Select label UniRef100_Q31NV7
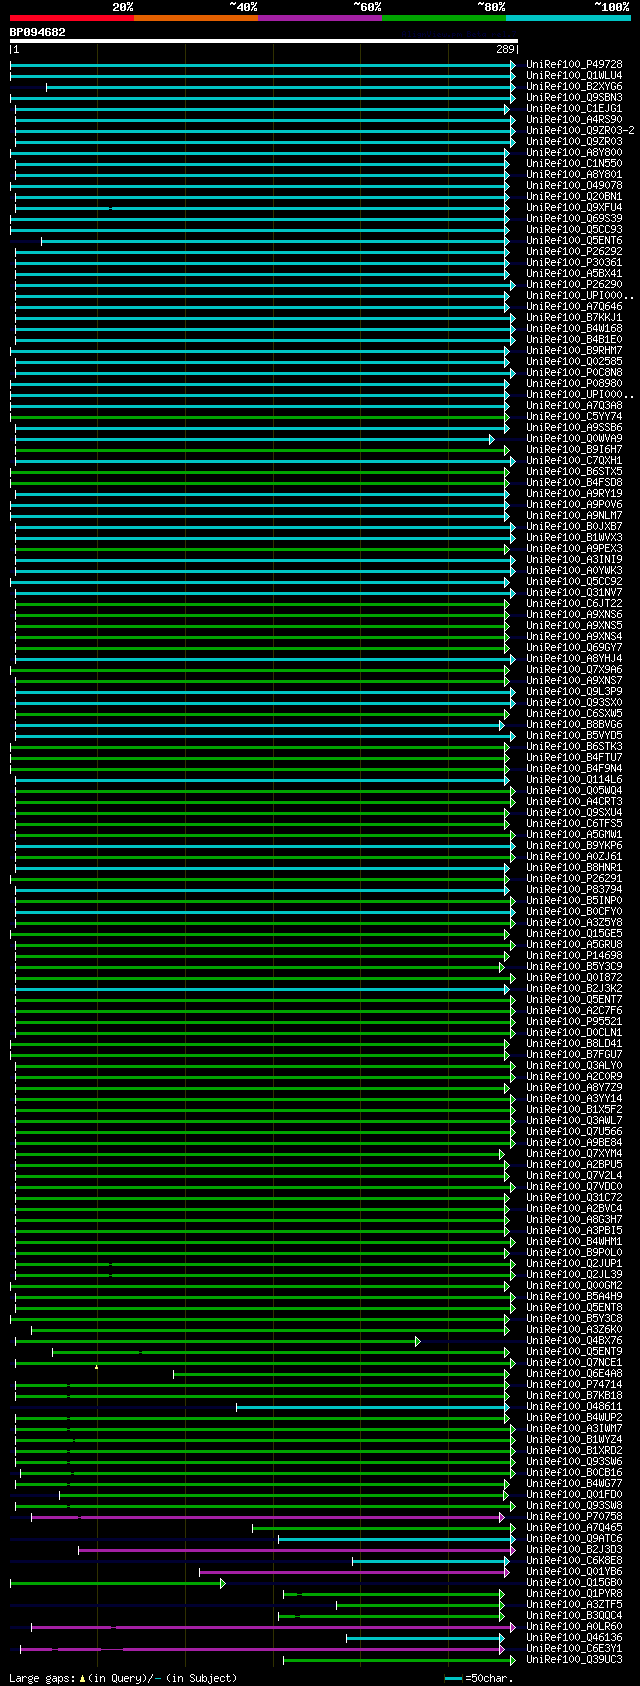Image resolution: width=640 pixels, height=1686 pixels. point(574,592)
